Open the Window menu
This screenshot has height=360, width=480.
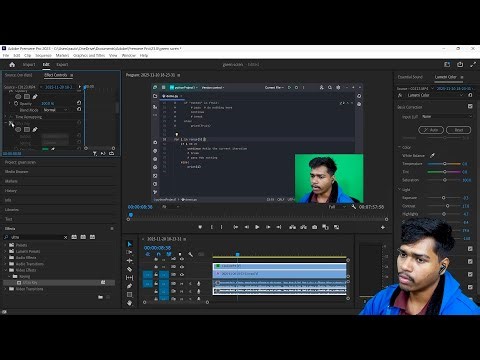tap(129, 55)
